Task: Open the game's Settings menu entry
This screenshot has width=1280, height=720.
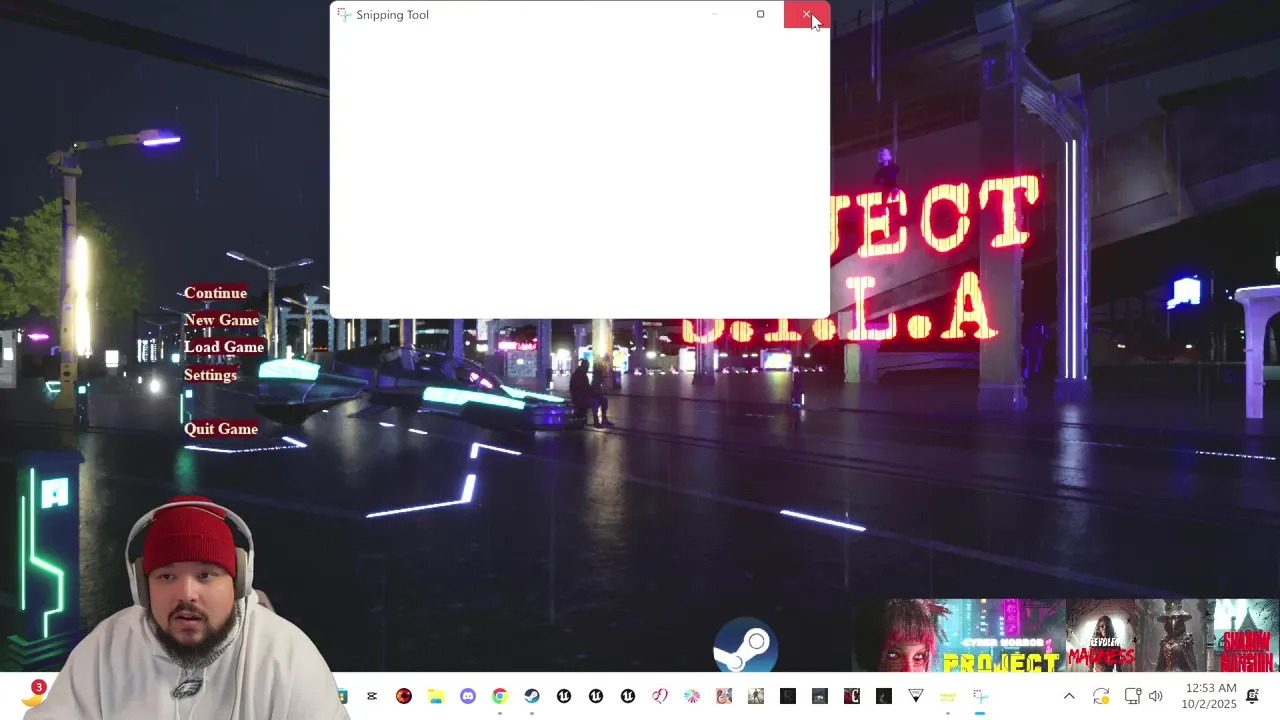Action: (210, 375)
